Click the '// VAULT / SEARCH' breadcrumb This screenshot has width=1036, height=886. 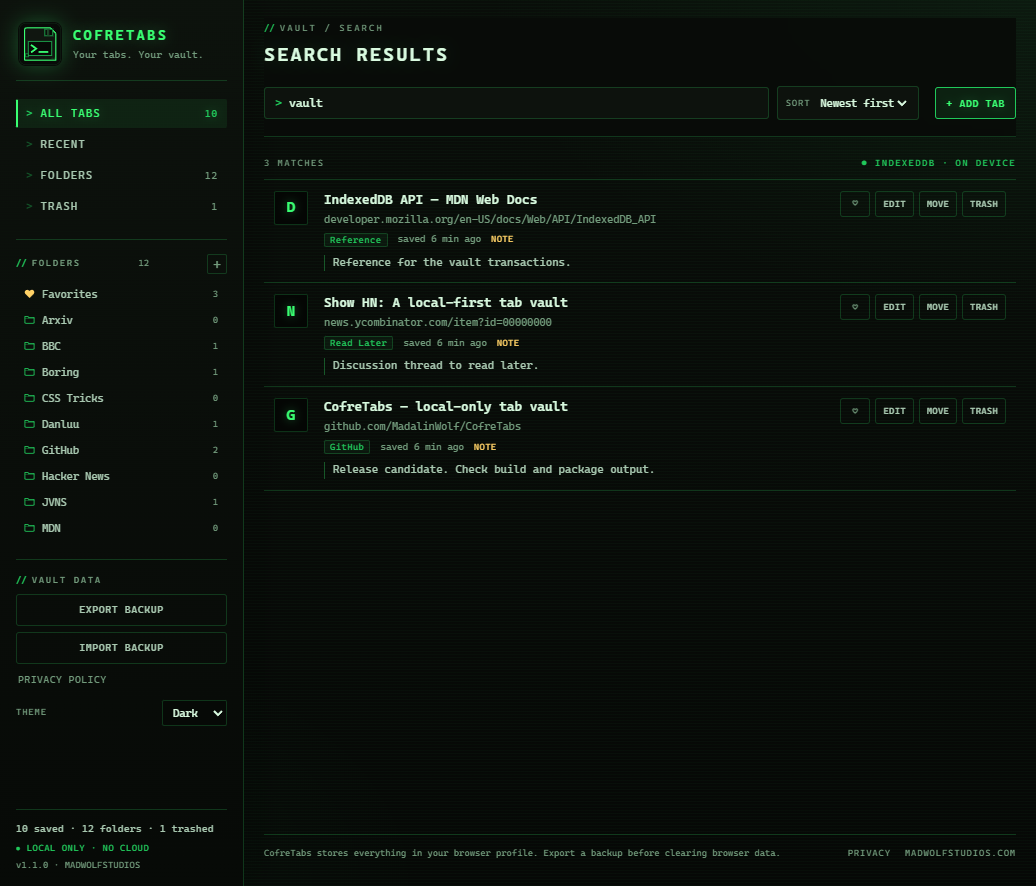click(323, 28)
